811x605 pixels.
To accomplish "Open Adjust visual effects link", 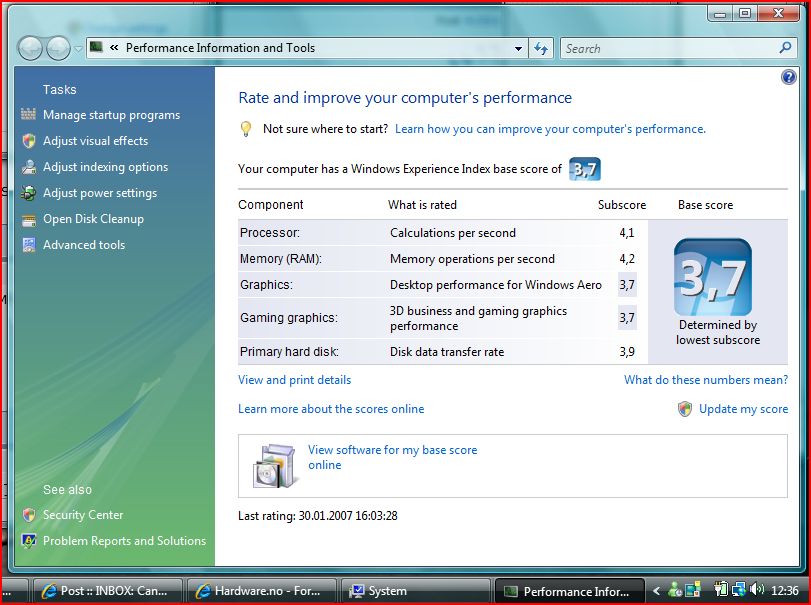I will click(x=95, y=141).
